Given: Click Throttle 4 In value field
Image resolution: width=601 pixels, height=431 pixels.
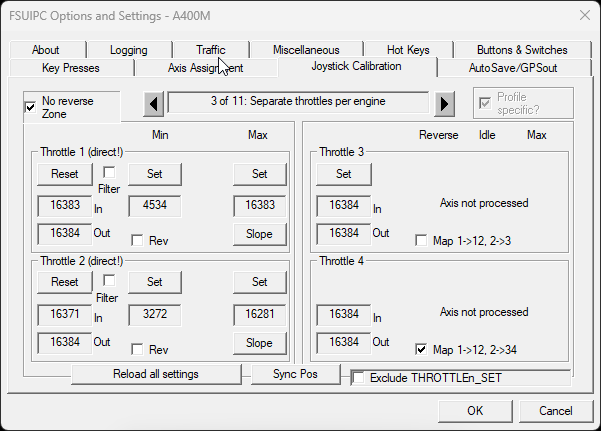Looking at the screenshot, I should click(x=344, y=314).
